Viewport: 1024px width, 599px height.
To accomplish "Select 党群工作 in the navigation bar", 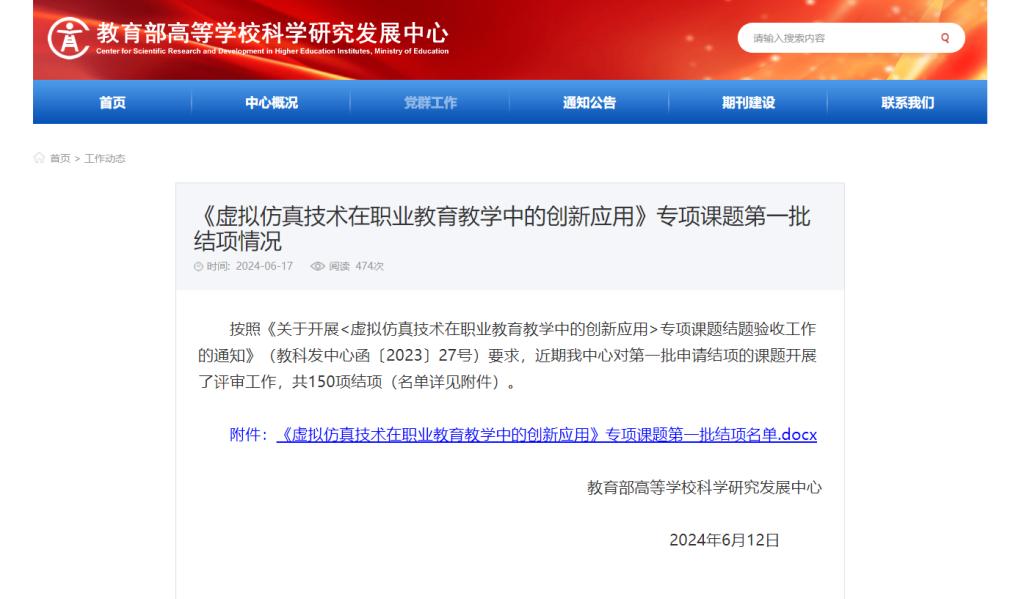I will click(430, 102).
